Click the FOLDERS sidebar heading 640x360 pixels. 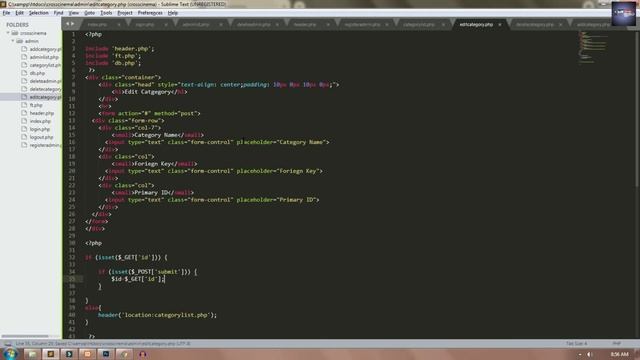(x=17, y=25)
